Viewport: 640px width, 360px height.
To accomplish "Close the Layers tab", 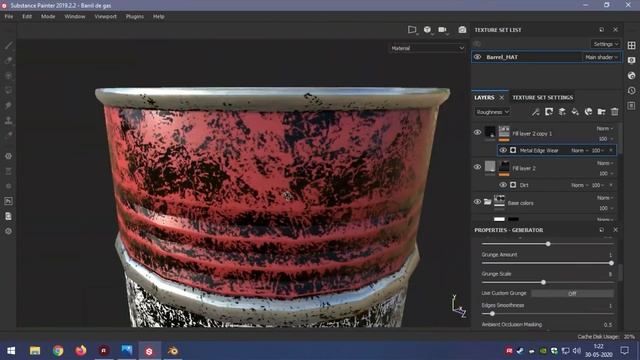I will point(502,98).
